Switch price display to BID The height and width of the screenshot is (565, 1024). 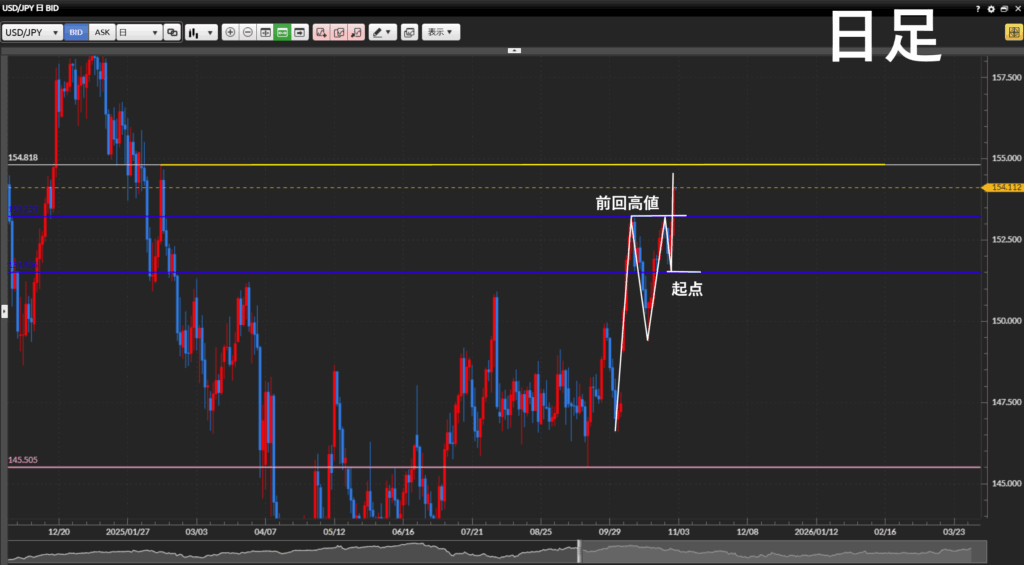point(76,32)
